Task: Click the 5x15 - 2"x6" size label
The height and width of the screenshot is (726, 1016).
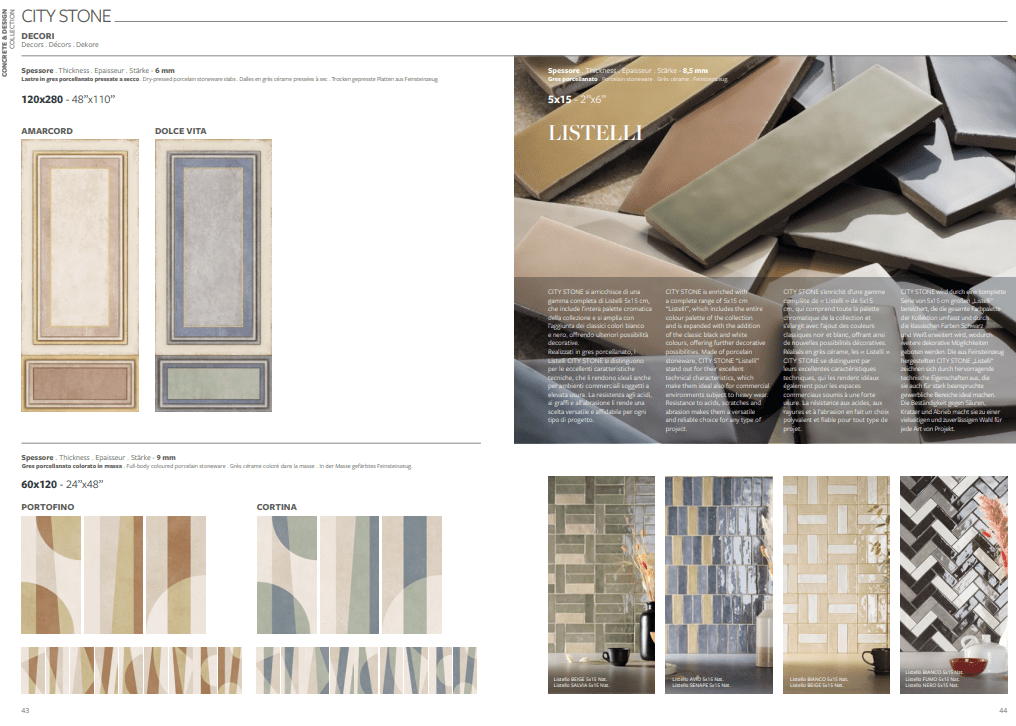Action: tap(577, 100)
